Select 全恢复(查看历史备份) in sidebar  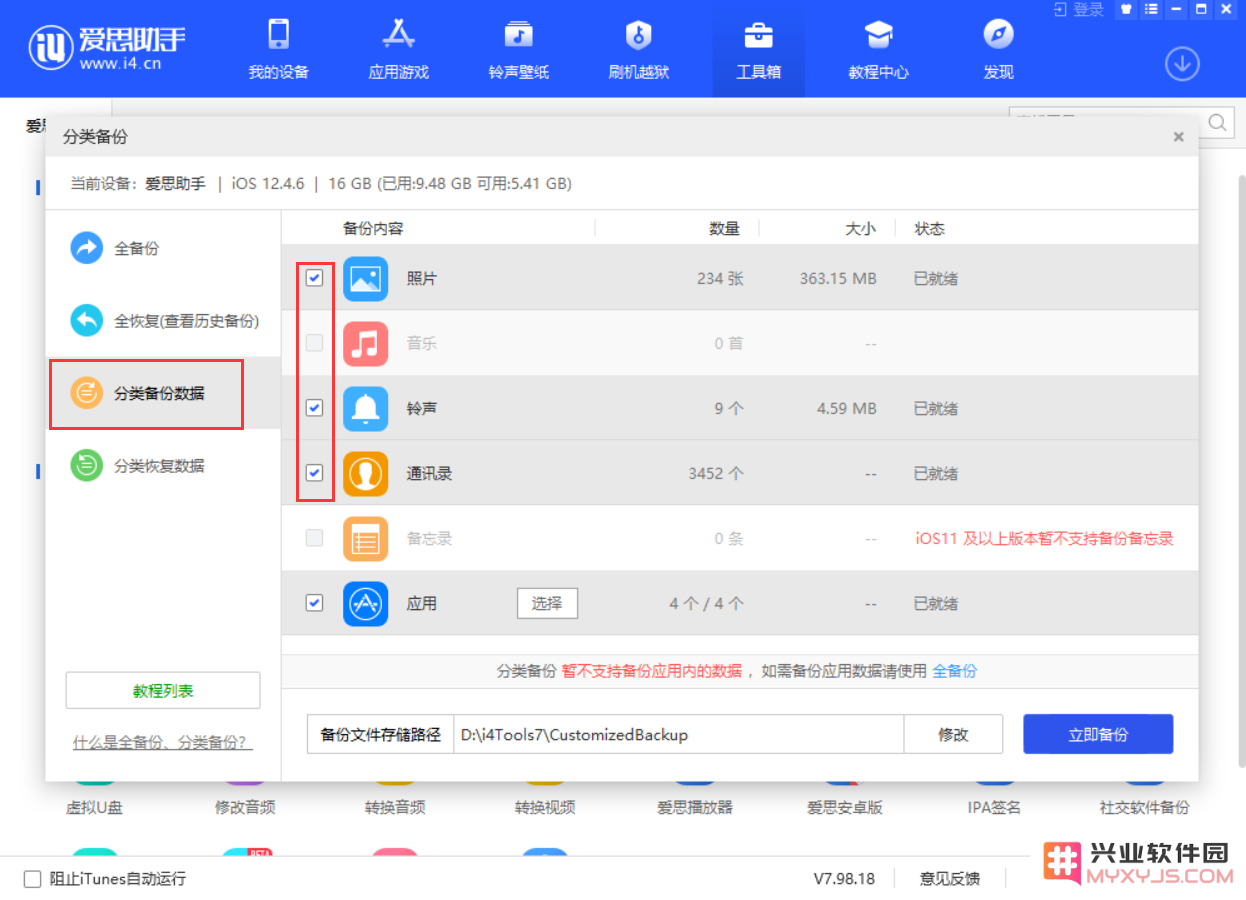click(164, 321)
